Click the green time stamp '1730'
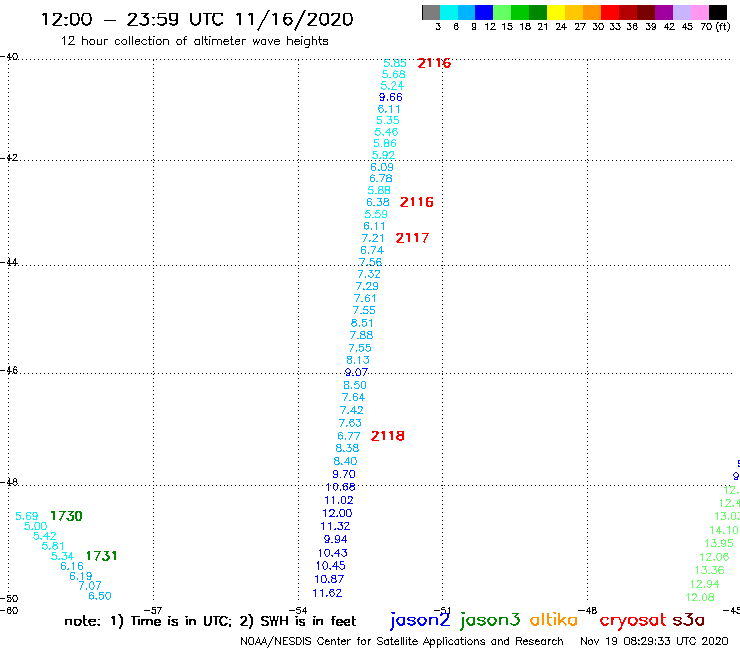The image size is (740, 650). (66, 516)
